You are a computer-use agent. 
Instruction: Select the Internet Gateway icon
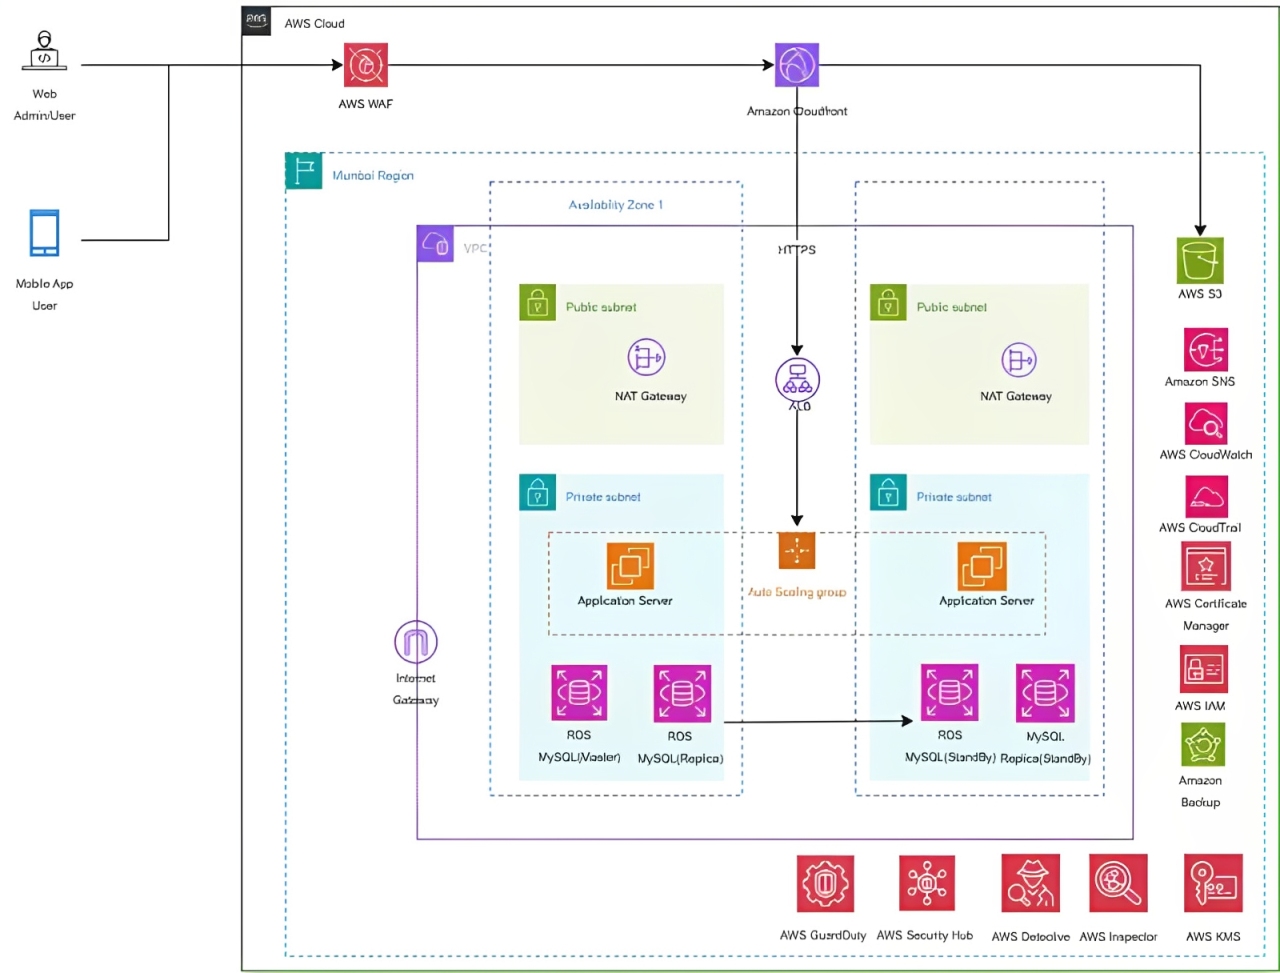click(416, 642)
